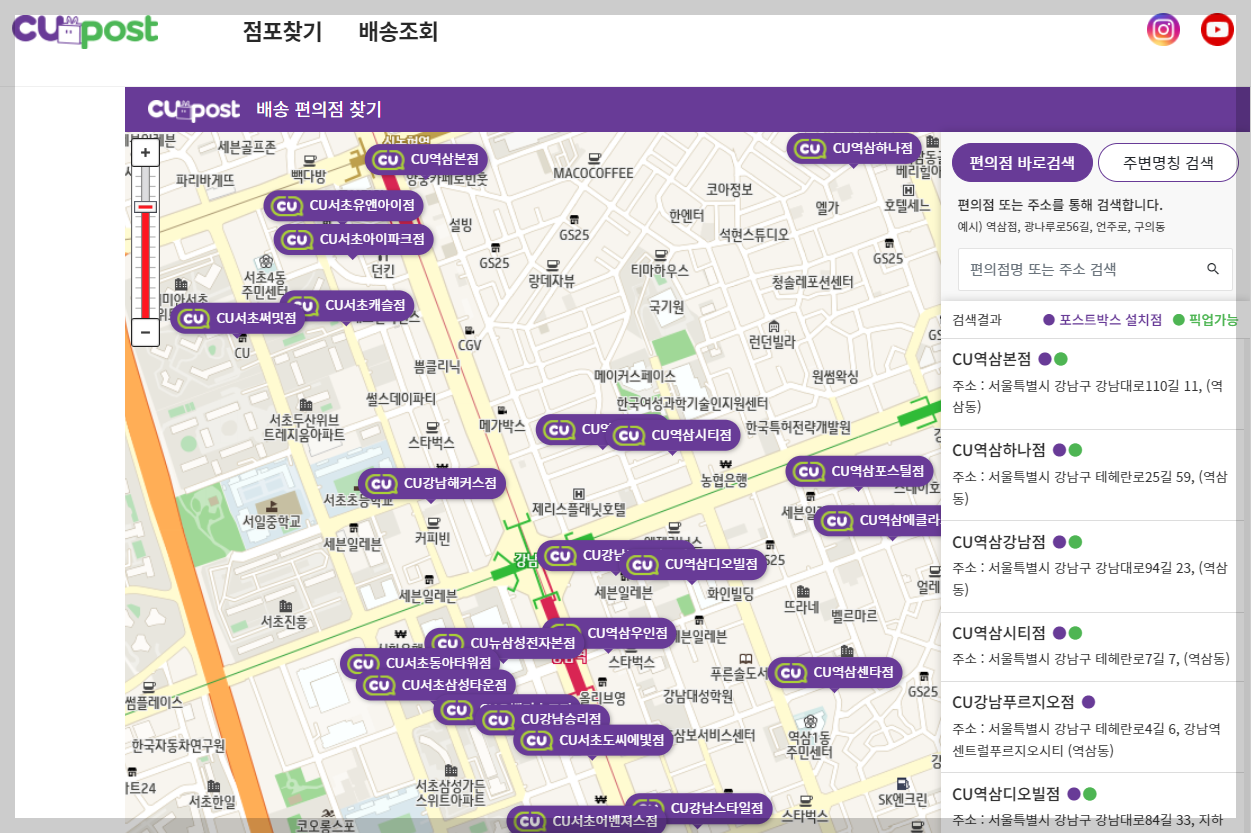Switch to the 주변명칭 검색 tab
1251x833 pixels.
click(1168, 162)
